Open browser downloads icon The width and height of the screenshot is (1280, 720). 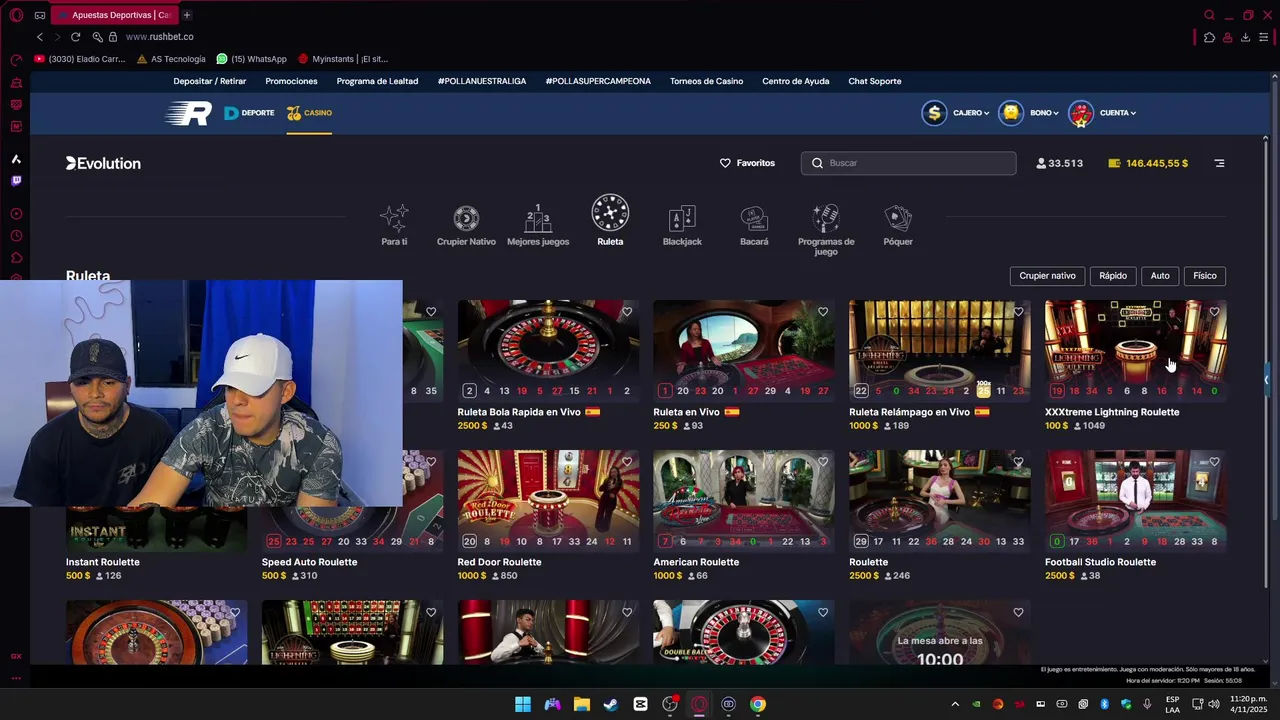coord(1245,37)
